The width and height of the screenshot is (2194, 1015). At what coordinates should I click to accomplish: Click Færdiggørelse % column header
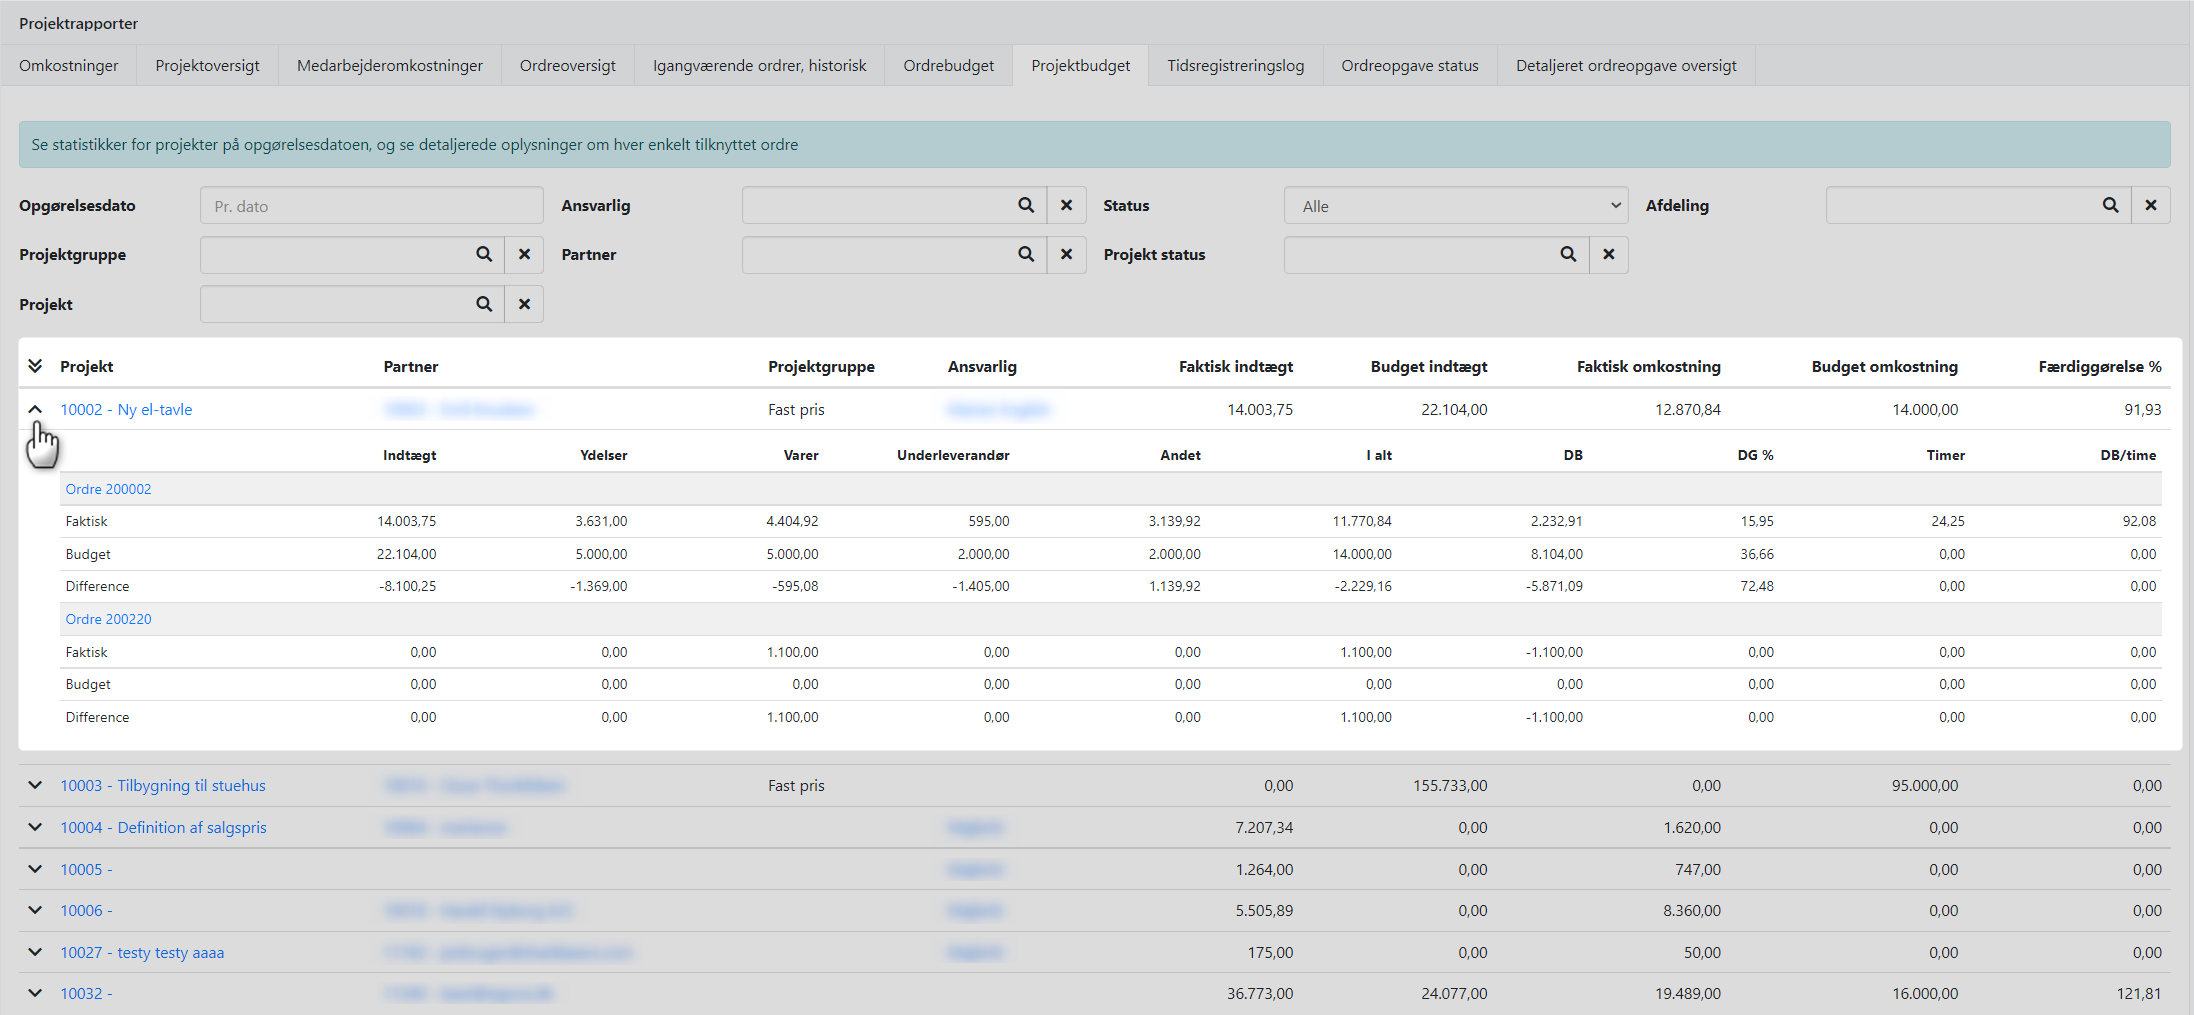pyautogui.click(x=2100, y=366)
